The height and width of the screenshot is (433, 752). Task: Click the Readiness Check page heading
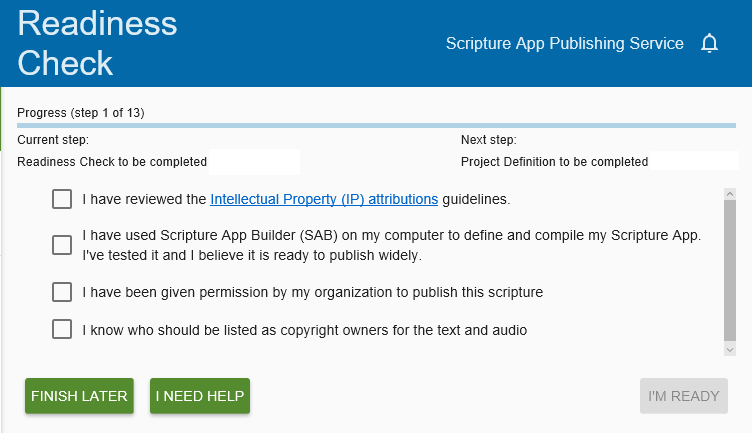[x=97, y=43]
